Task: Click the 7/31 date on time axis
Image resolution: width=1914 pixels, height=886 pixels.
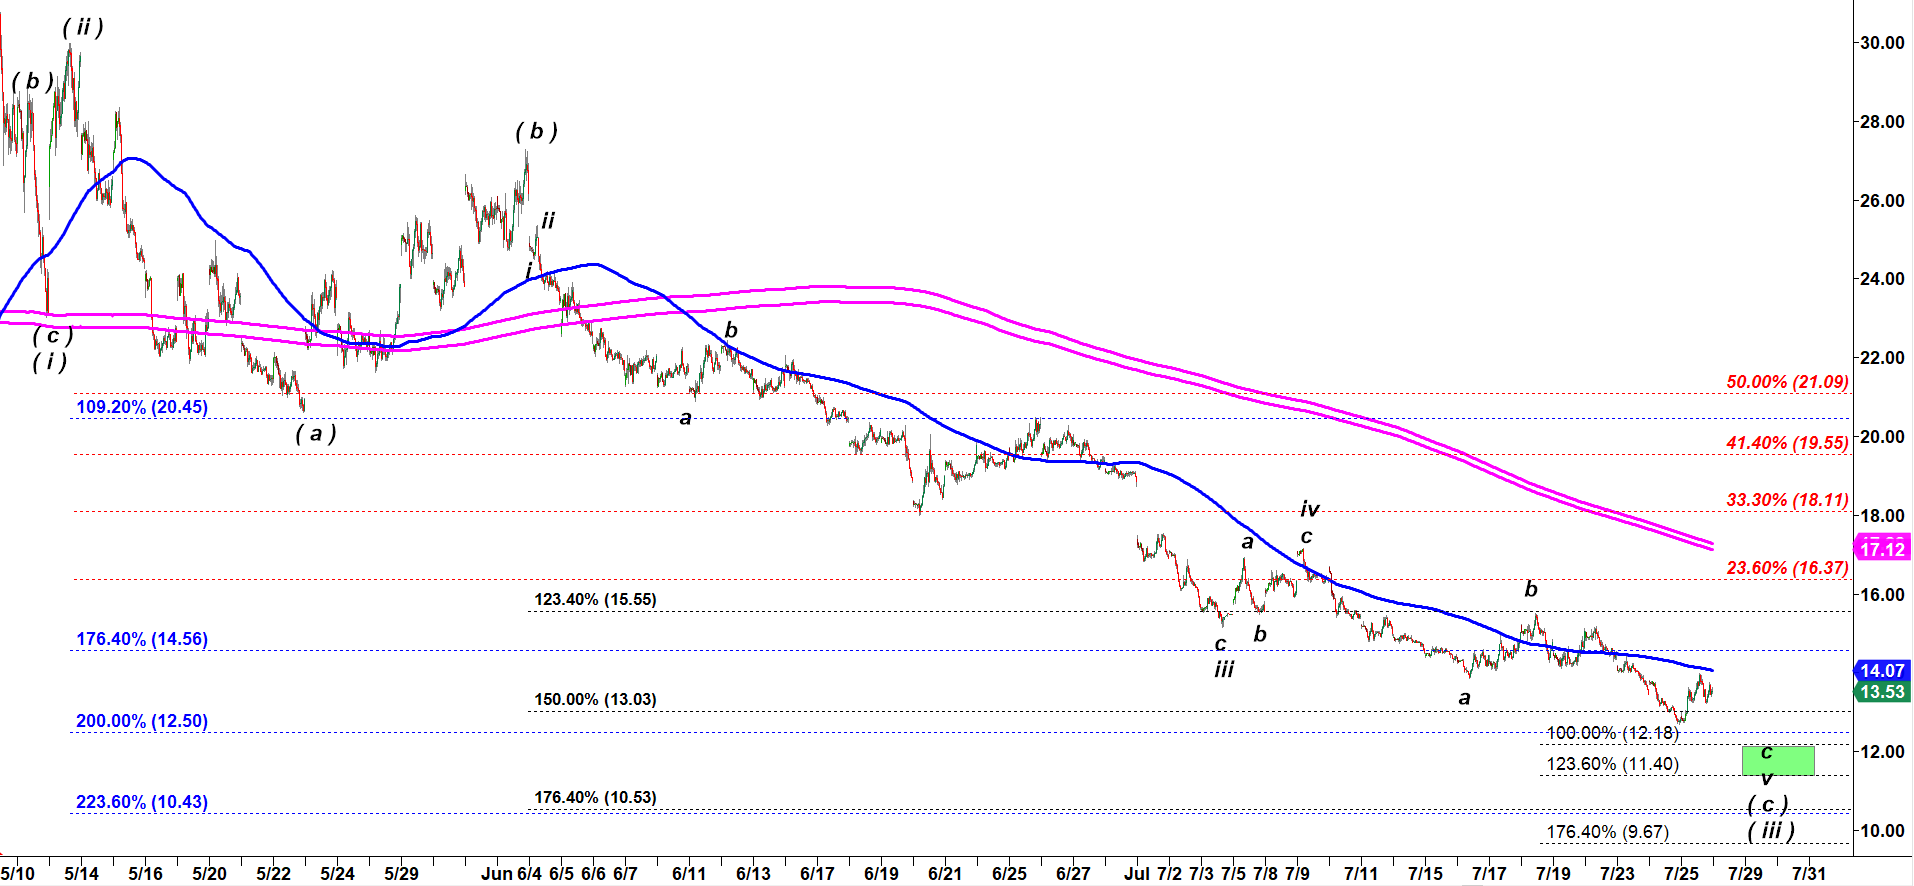Action: click(1808, 873)
